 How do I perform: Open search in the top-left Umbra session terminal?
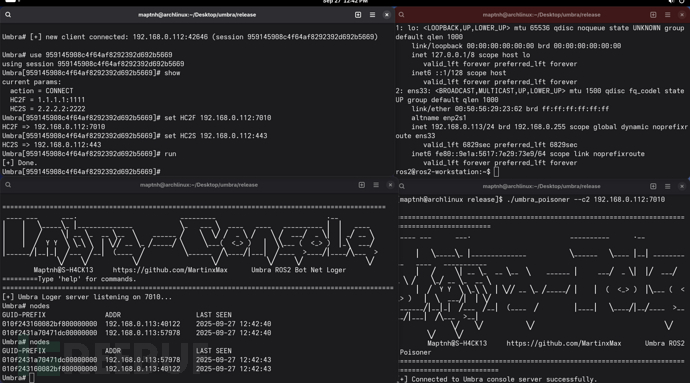(8, 15)
